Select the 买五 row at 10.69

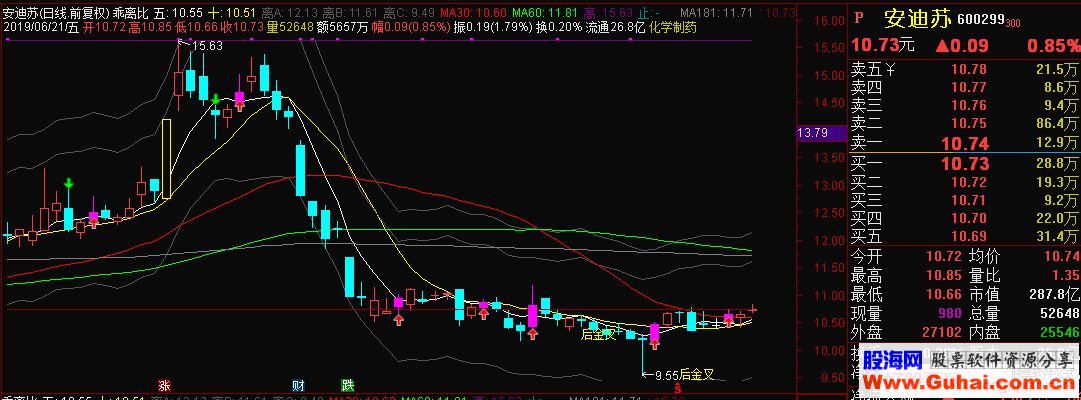point(965,237)
